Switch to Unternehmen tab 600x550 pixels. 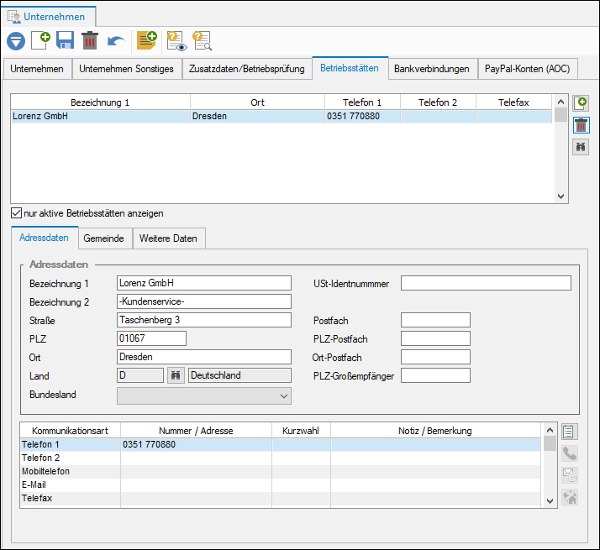(x=37, y=69)
